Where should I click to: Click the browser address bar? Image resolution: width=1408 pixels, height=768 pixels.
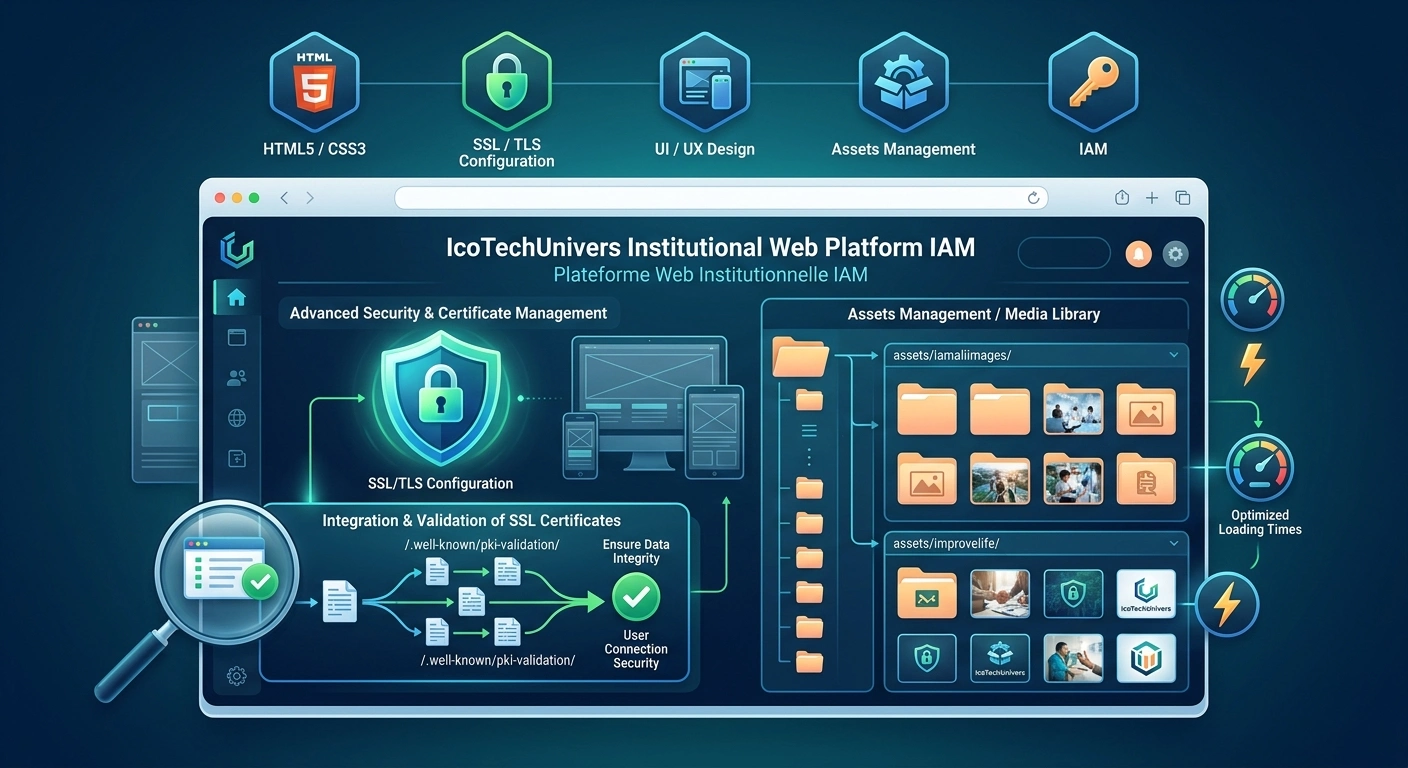pyautogui.click(x=721, y=198)
